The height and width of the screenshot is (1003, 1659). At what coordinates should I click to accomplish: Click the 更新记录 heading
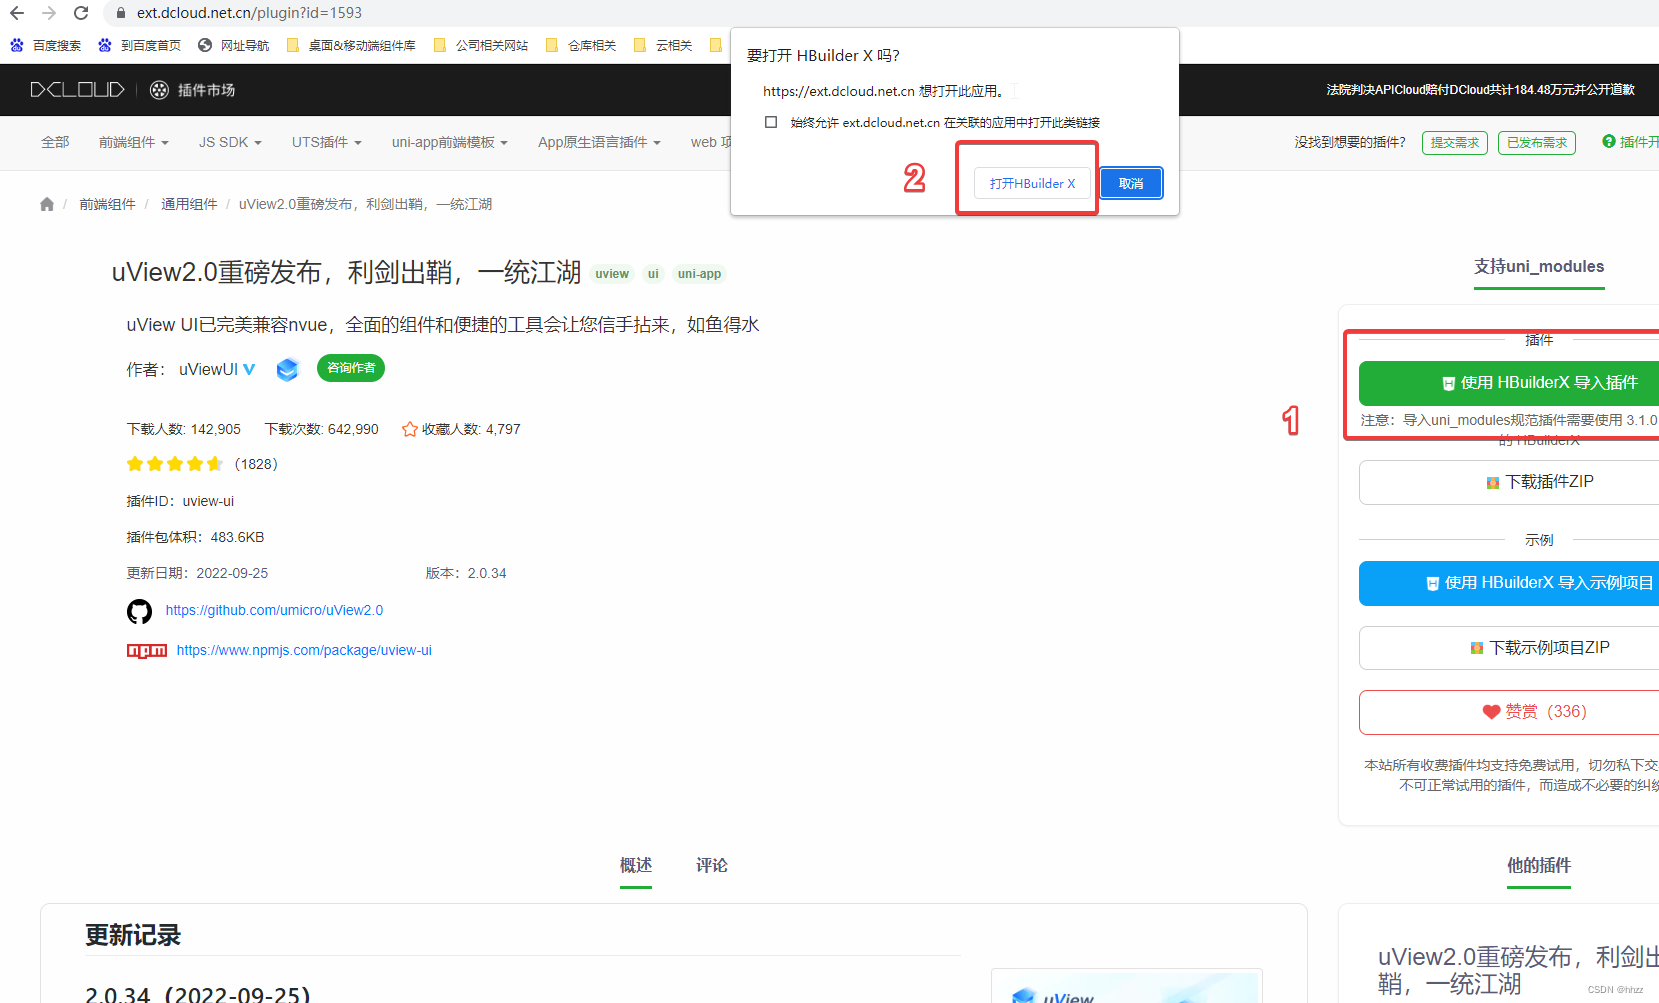133,935
